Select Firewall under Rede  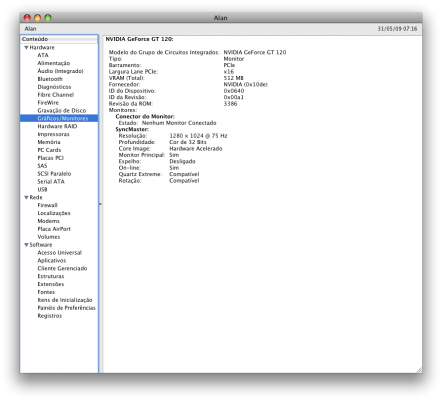(47, 205)
